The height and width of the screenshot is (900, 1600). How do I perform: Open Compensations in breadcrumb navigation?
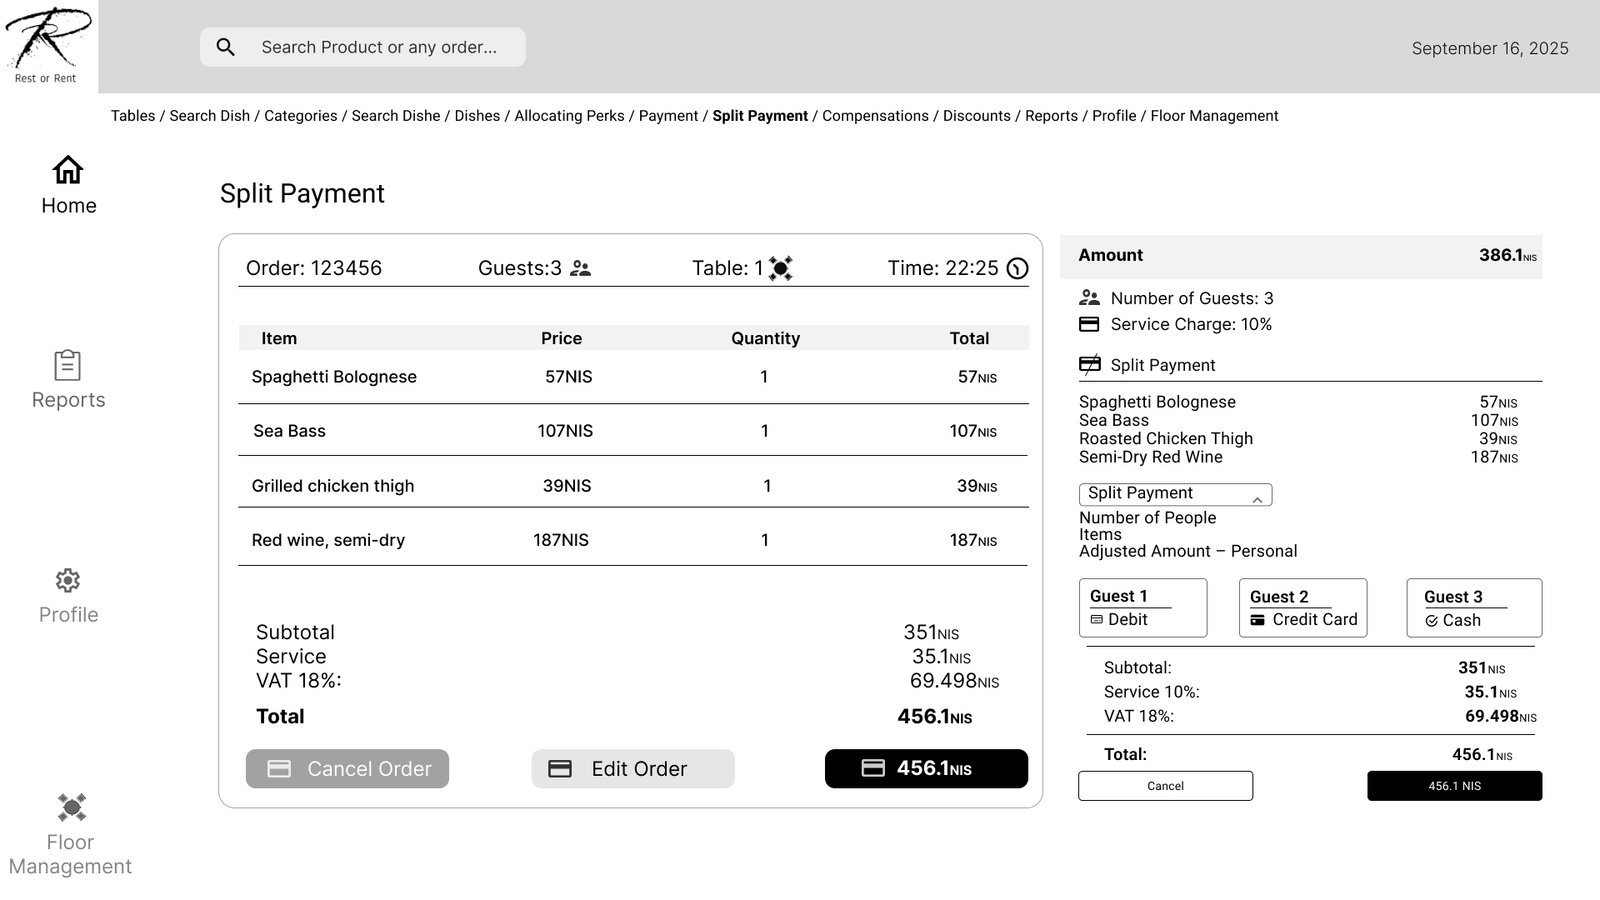[874, 116]
